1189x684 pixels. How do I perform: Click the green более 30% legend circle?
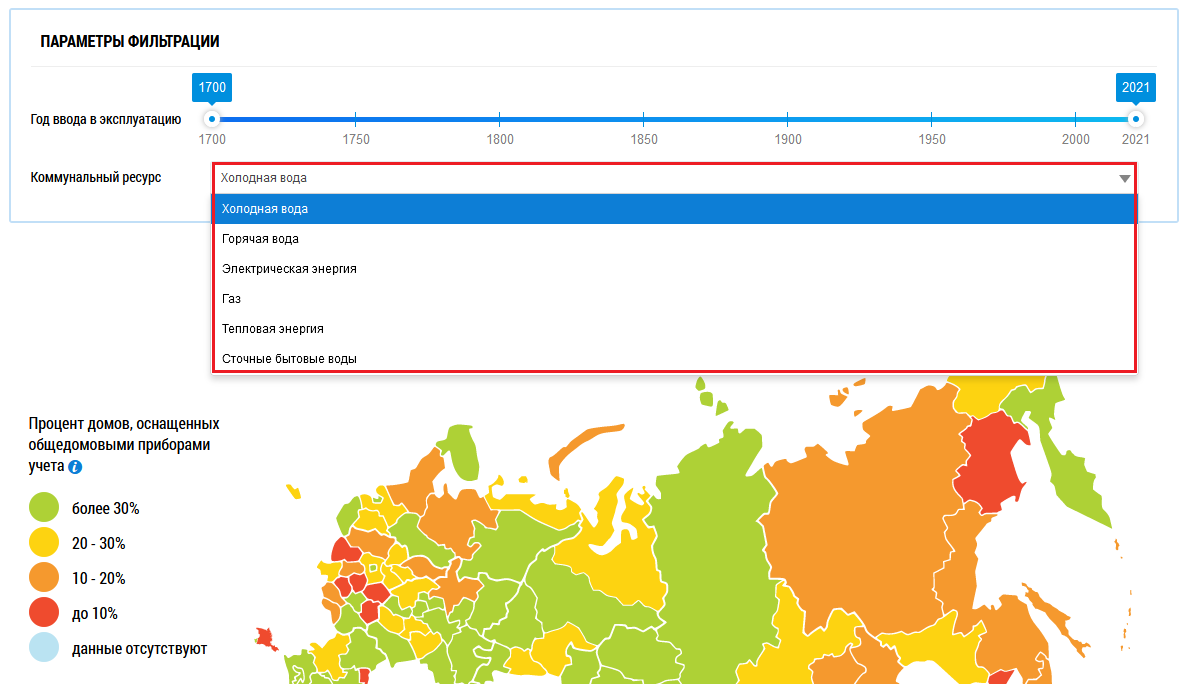44,508
